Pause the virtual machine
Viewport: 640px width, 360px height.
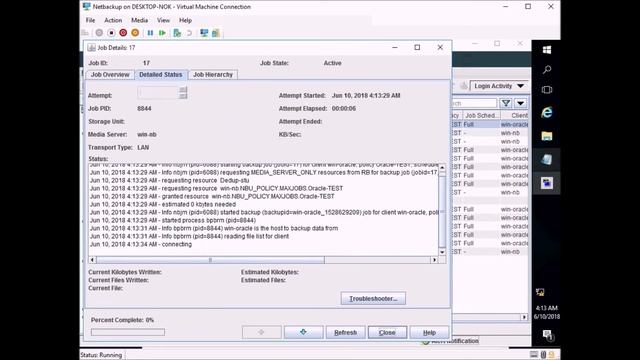150,33
